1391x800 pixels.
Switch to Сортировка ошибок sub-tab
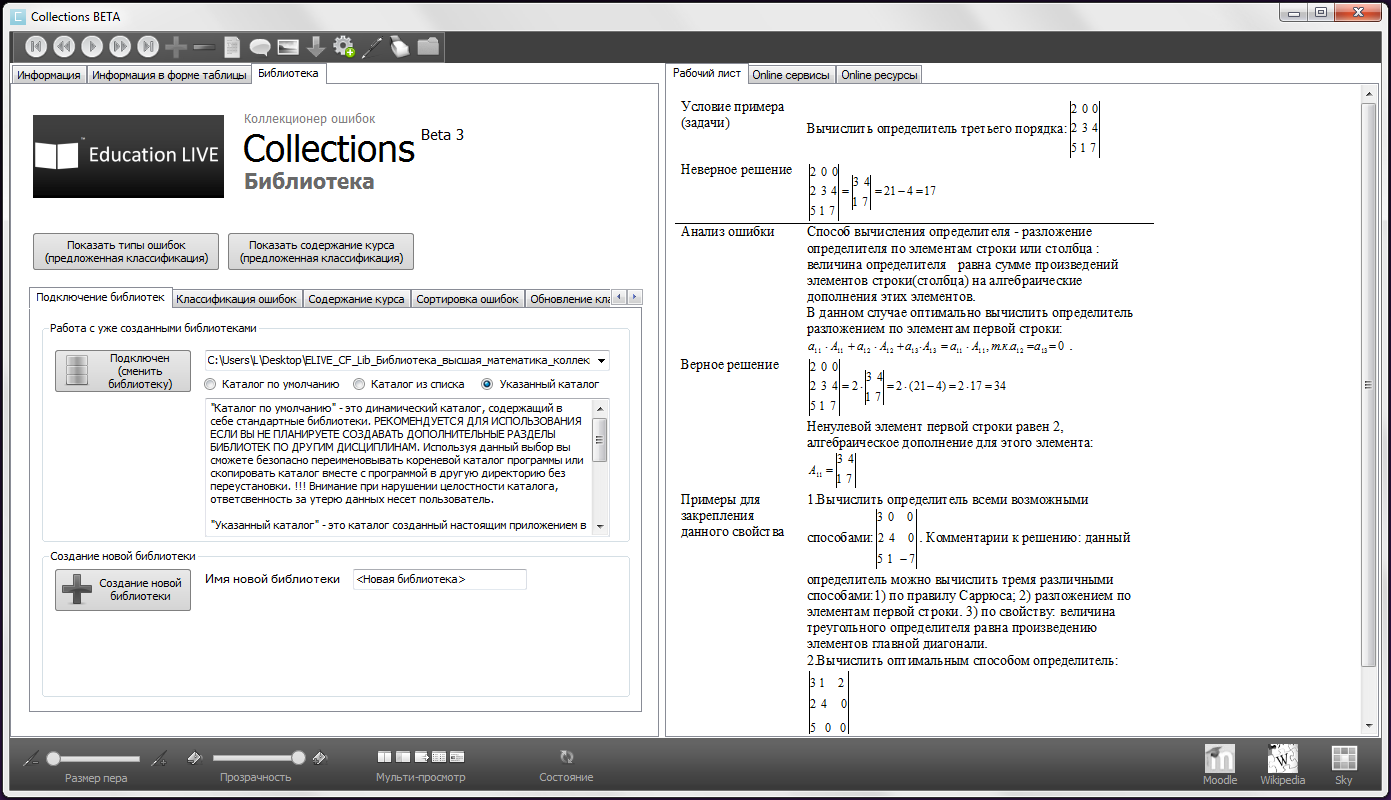467,299
